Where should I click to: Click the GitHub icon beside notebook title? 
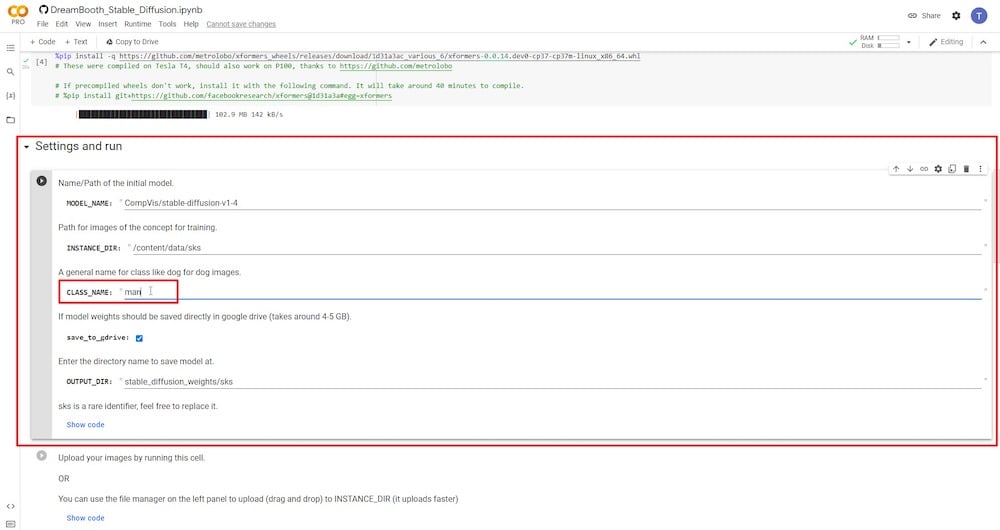[x=43, y=10]
